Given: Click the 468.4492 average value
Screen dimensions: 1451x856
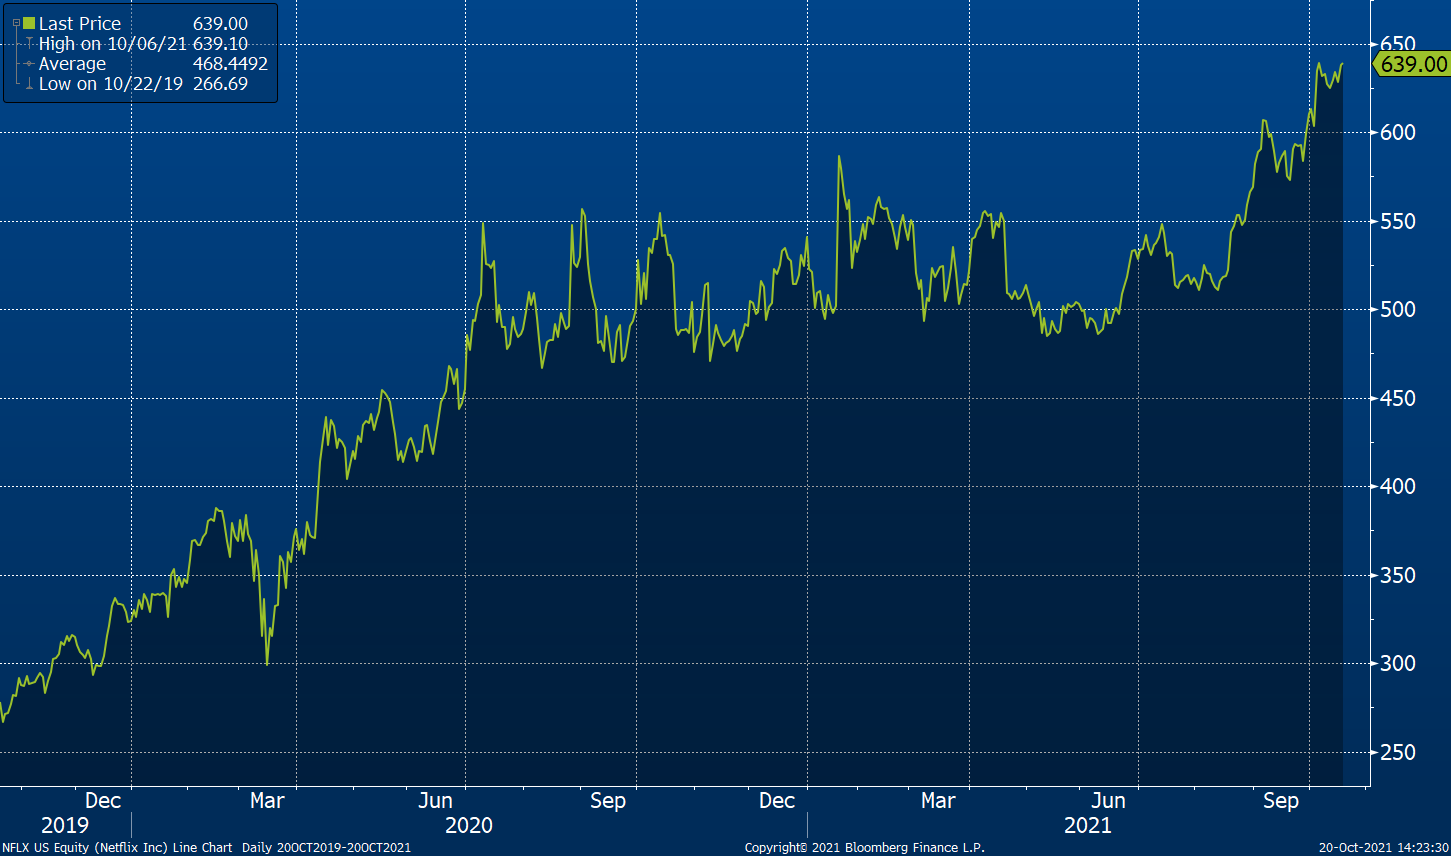Looking at the screenshot, I should coord(230,64).
